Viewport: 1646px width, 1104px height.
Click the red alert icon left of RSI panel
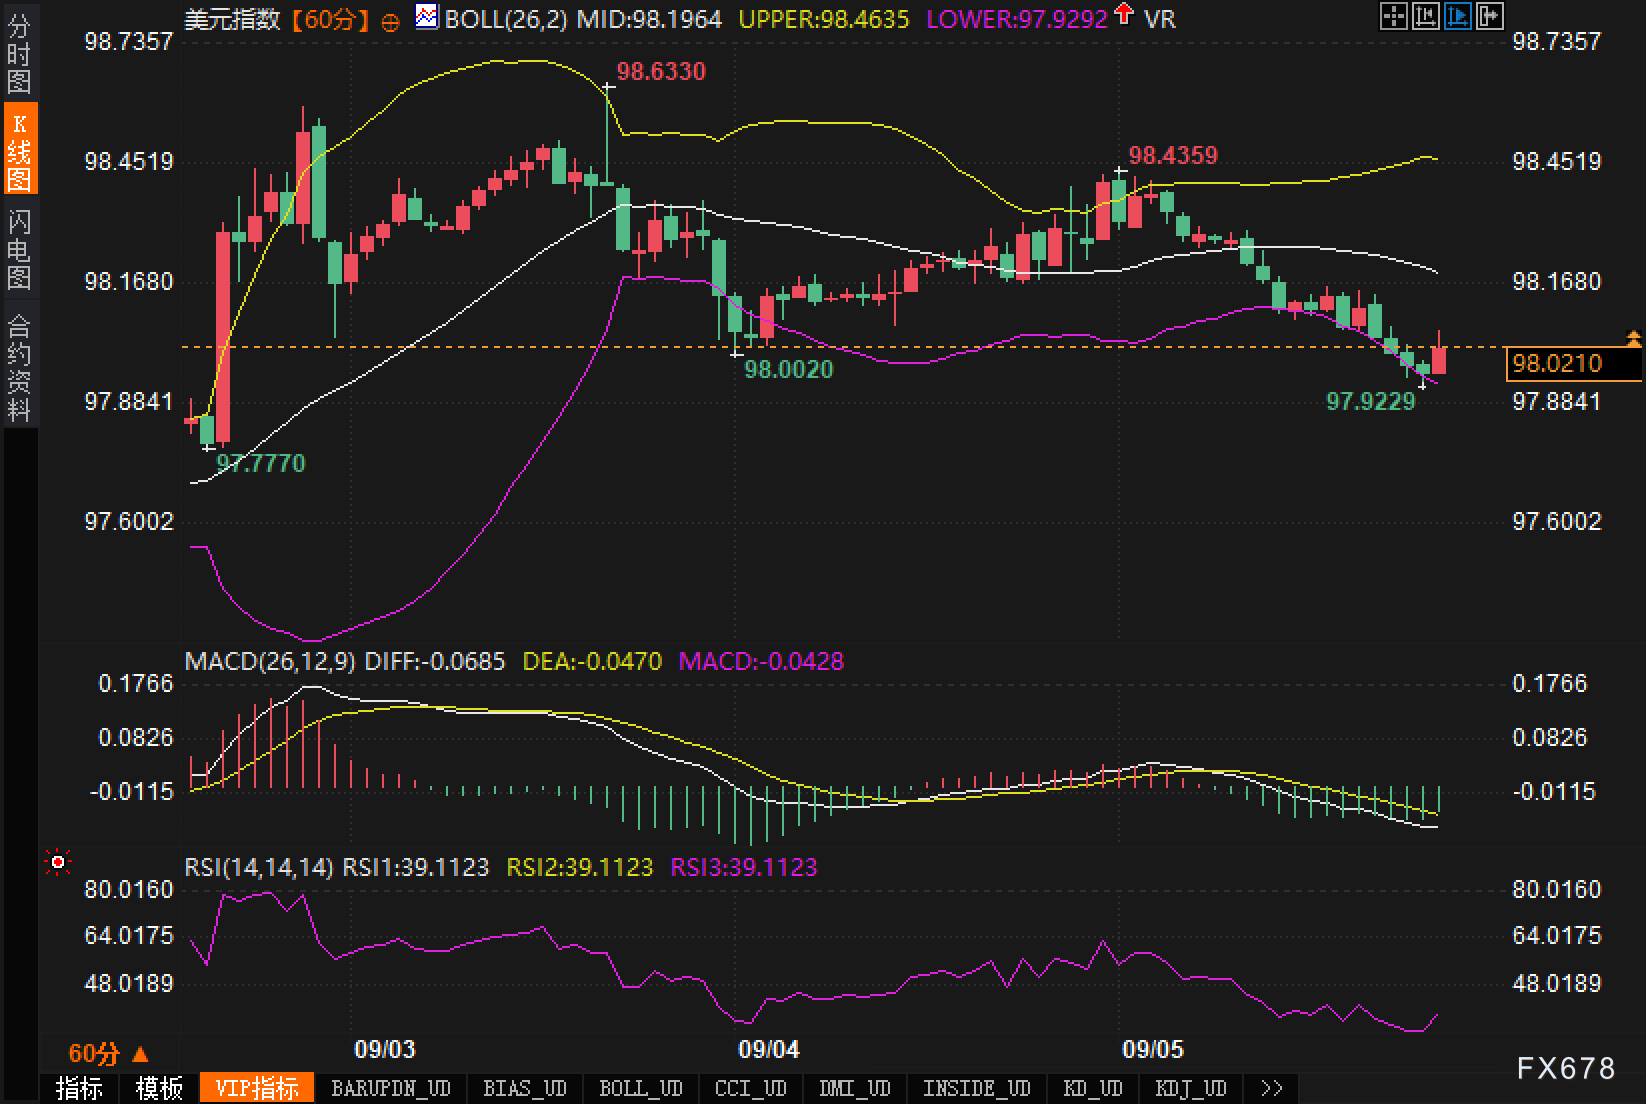[x=58, y=862]
